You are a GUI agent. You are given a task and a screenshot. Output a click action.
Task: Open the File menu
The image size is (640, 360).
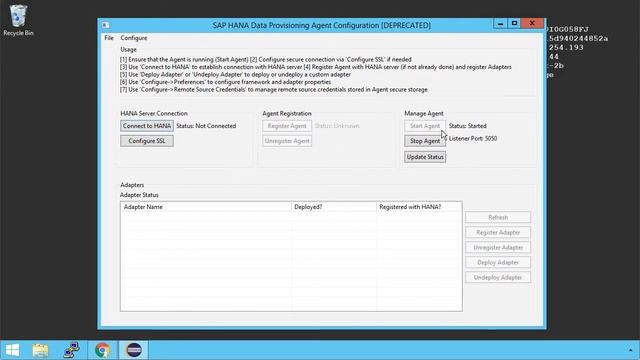point(109,38)
